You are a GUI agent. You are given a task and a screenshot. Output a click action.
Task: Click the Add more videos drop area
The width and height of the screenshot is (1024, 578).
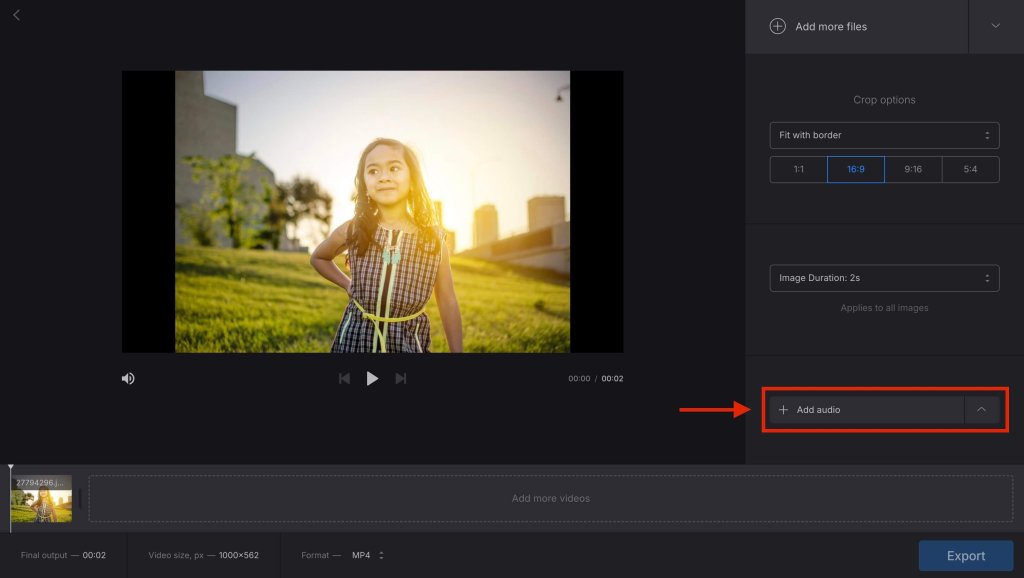click(551, 498)
